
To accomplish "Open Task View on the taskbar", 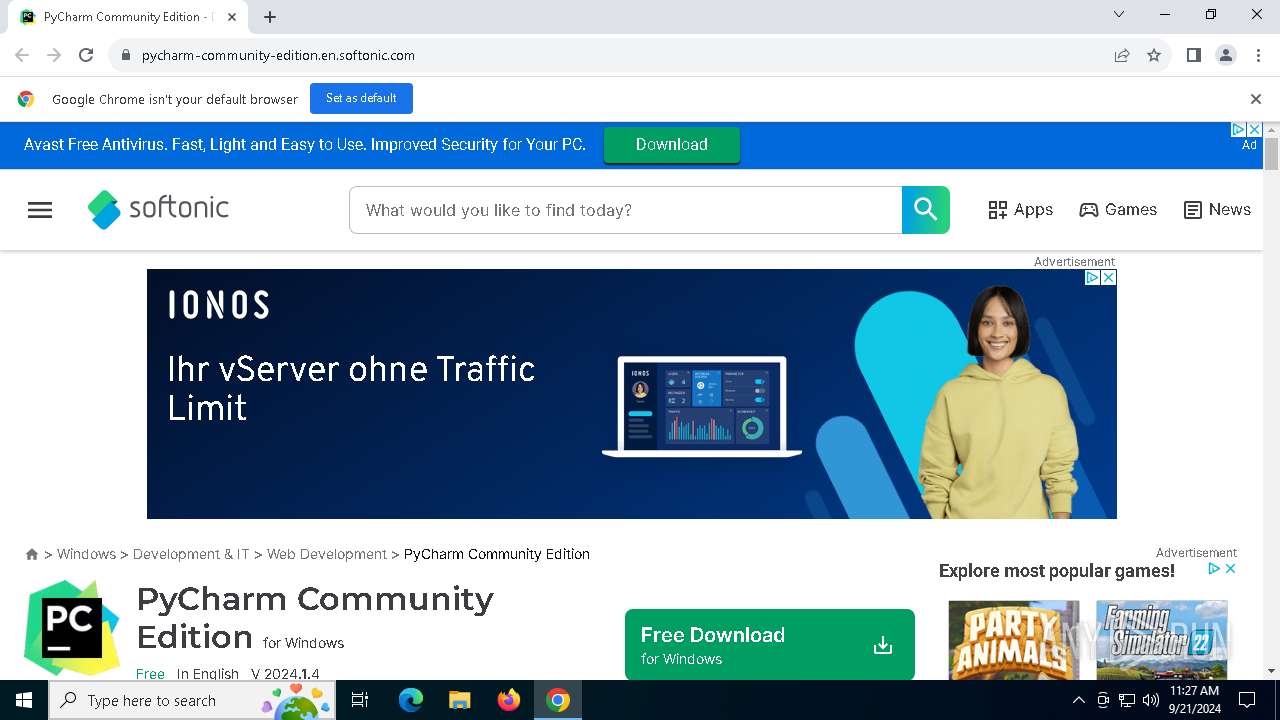I will [x=360, y=700].
